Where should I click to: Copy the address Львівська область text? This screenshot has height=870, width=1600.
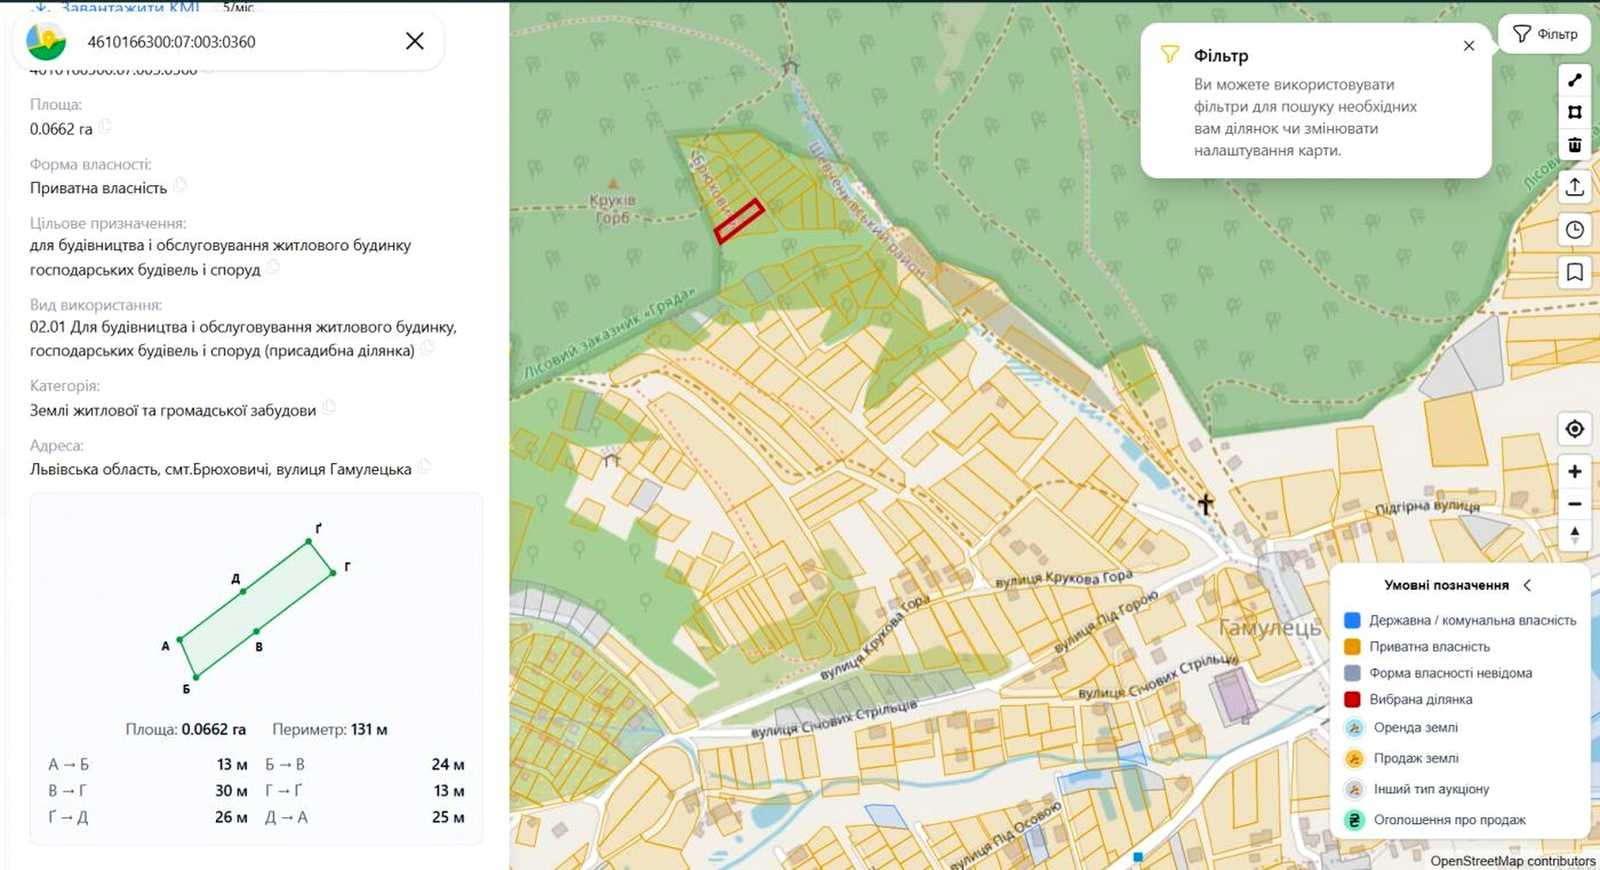click(x=424, y=466)
